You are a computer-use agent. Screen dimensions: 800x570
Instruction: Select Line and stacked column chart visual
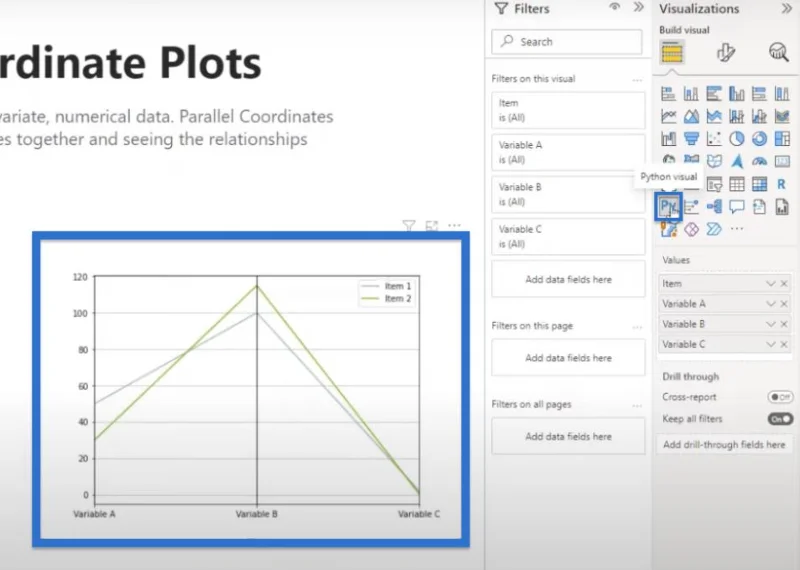click(x=737, y=116)
